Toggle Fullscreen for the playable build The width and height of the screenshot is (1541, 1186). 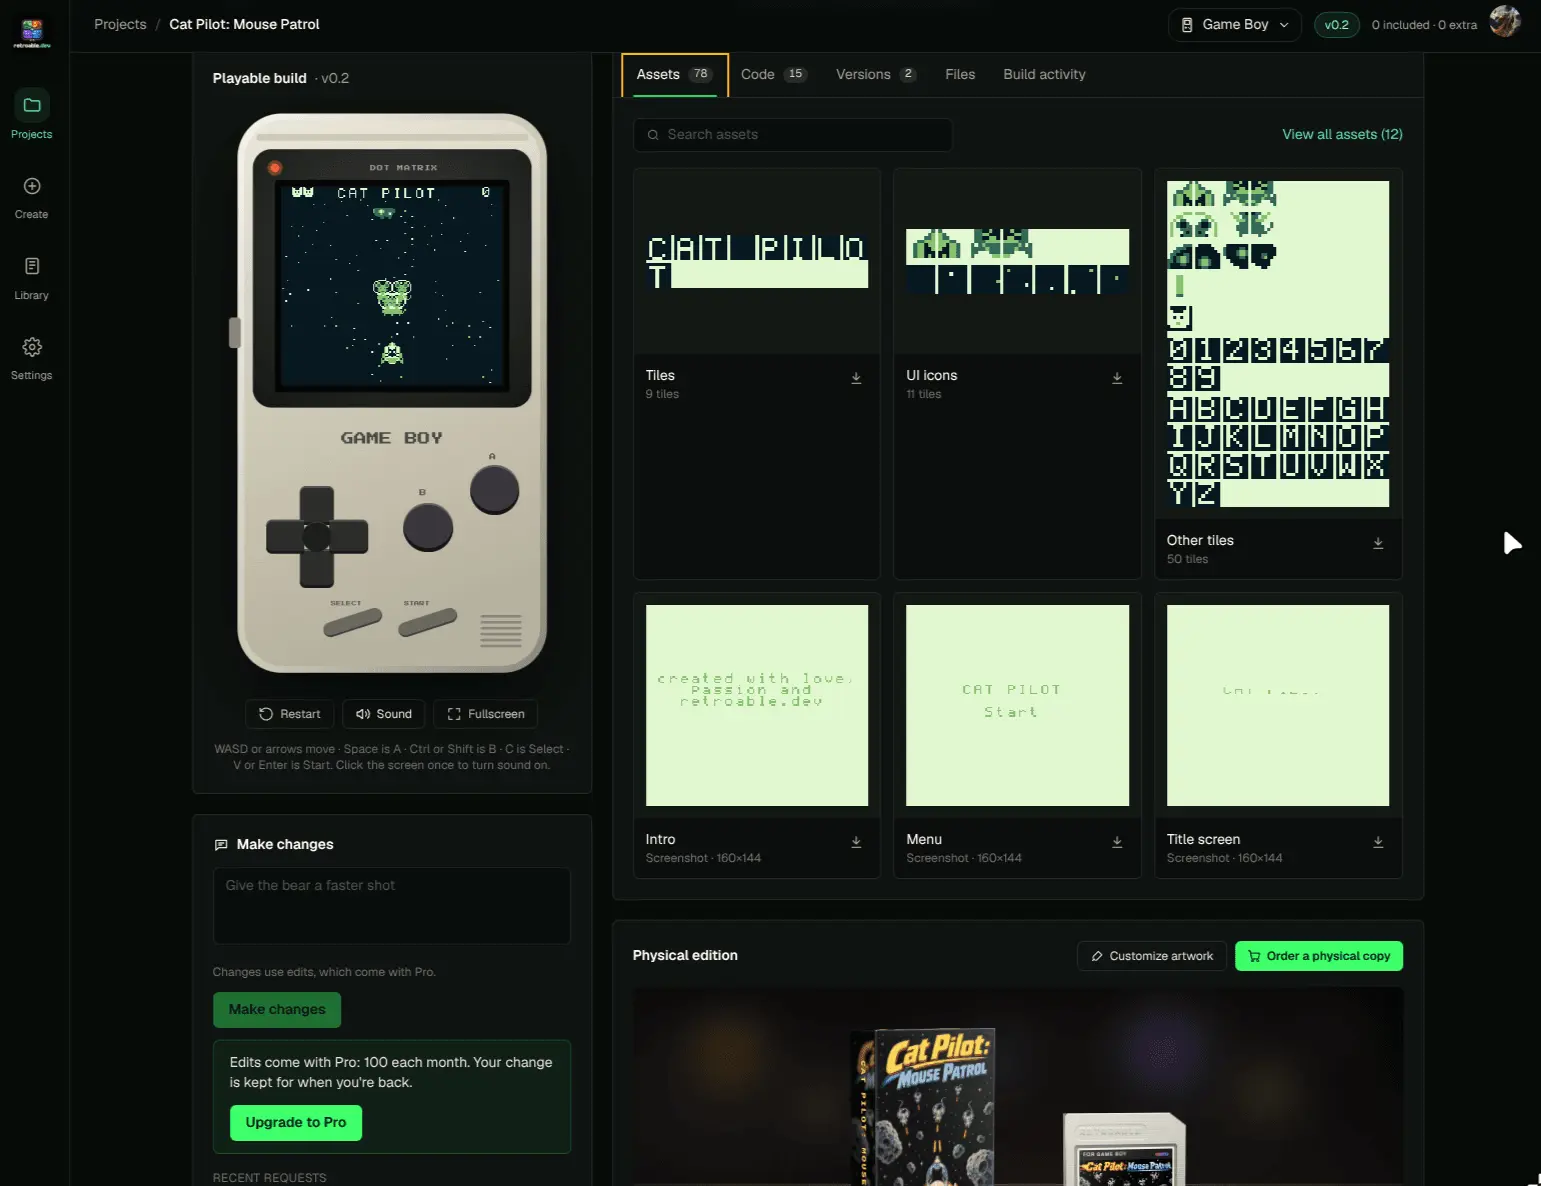click(486, 714)
